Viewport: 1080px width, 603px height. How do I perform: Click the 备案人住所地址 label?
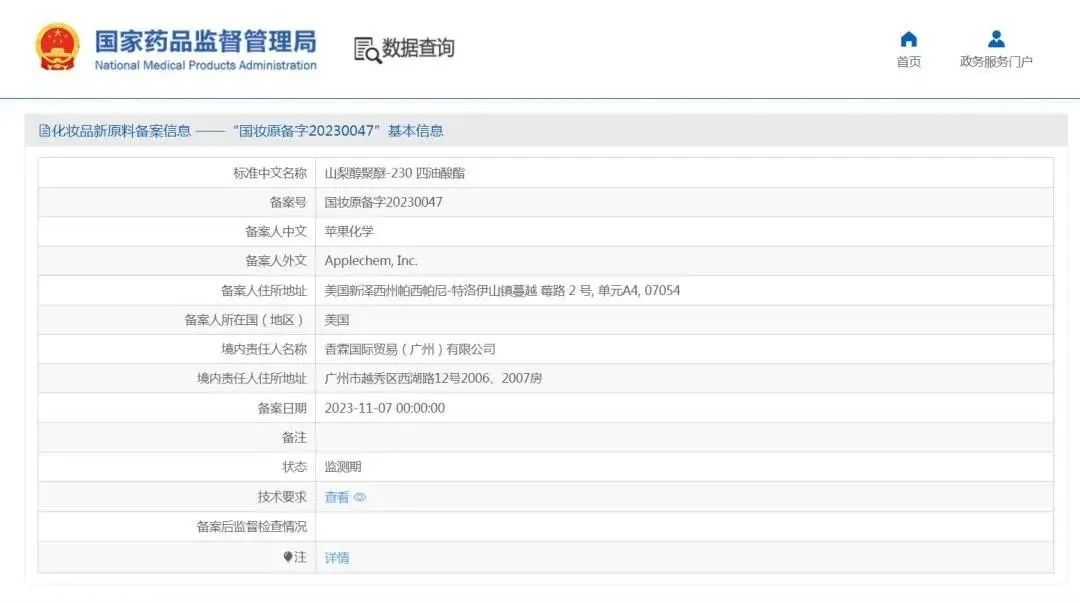click(264, 290)
